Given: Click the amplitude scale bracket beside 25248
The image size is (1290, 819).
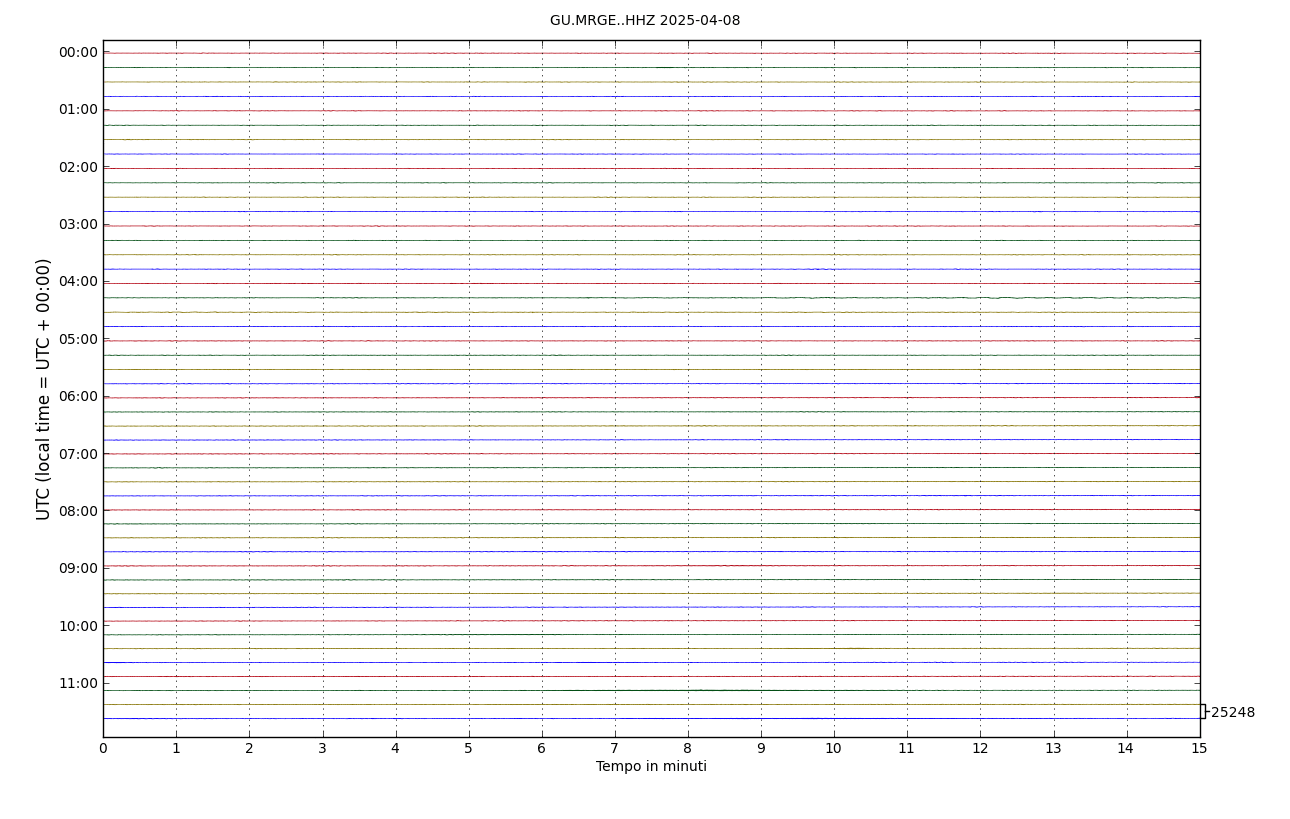Looking at the screenshot, I should pyautogui.click(x=1204, y=711).
